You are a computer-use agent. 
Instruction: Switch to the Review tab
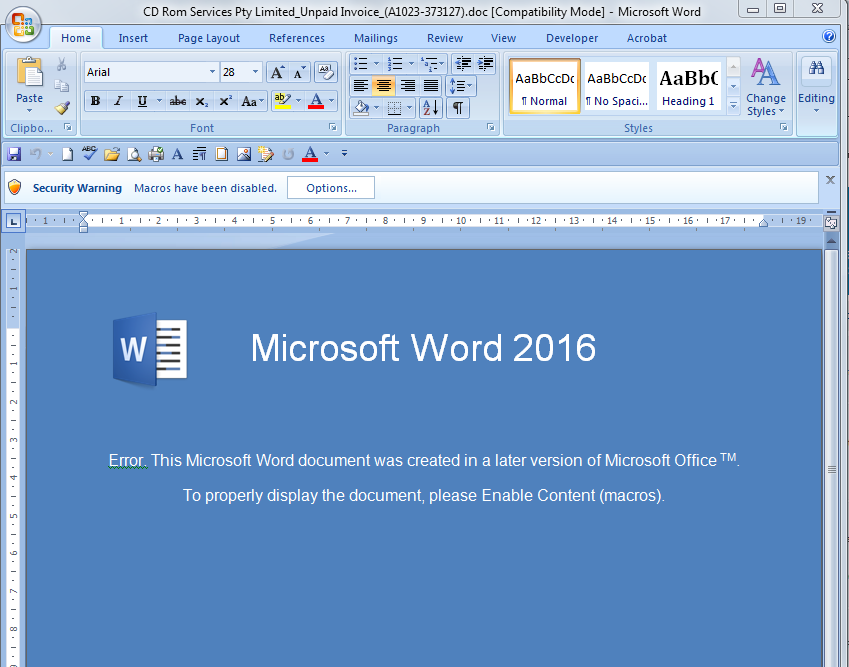pos(445,38)
